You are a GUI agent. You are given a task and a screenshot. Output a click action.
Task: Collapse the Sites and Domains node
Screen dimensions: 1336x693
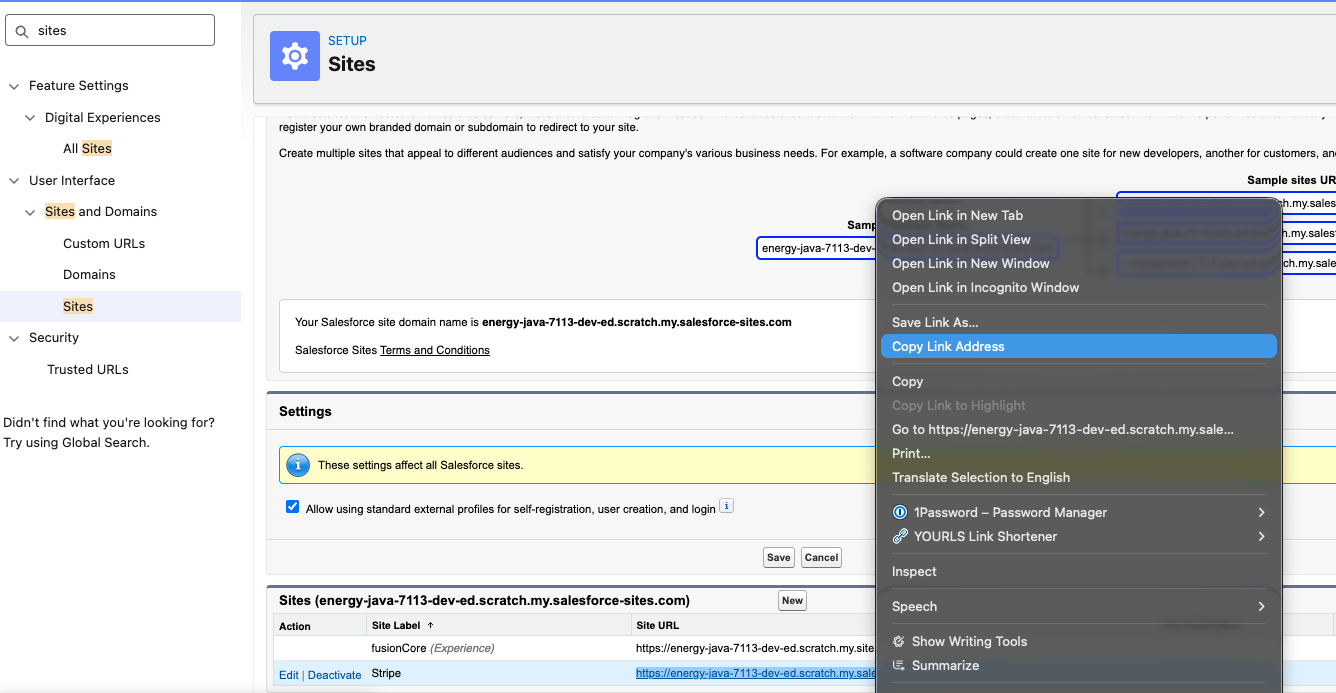pyautogui.click(x=30, y=212)
